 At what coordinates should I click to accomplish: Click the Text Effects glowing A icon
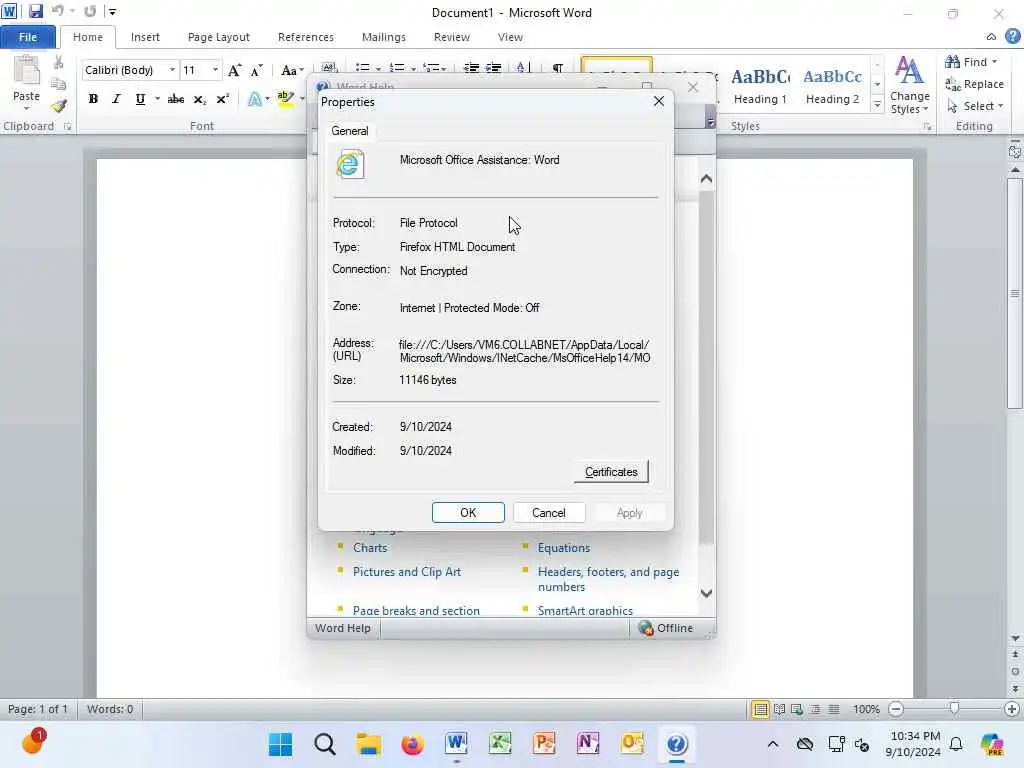254,99
